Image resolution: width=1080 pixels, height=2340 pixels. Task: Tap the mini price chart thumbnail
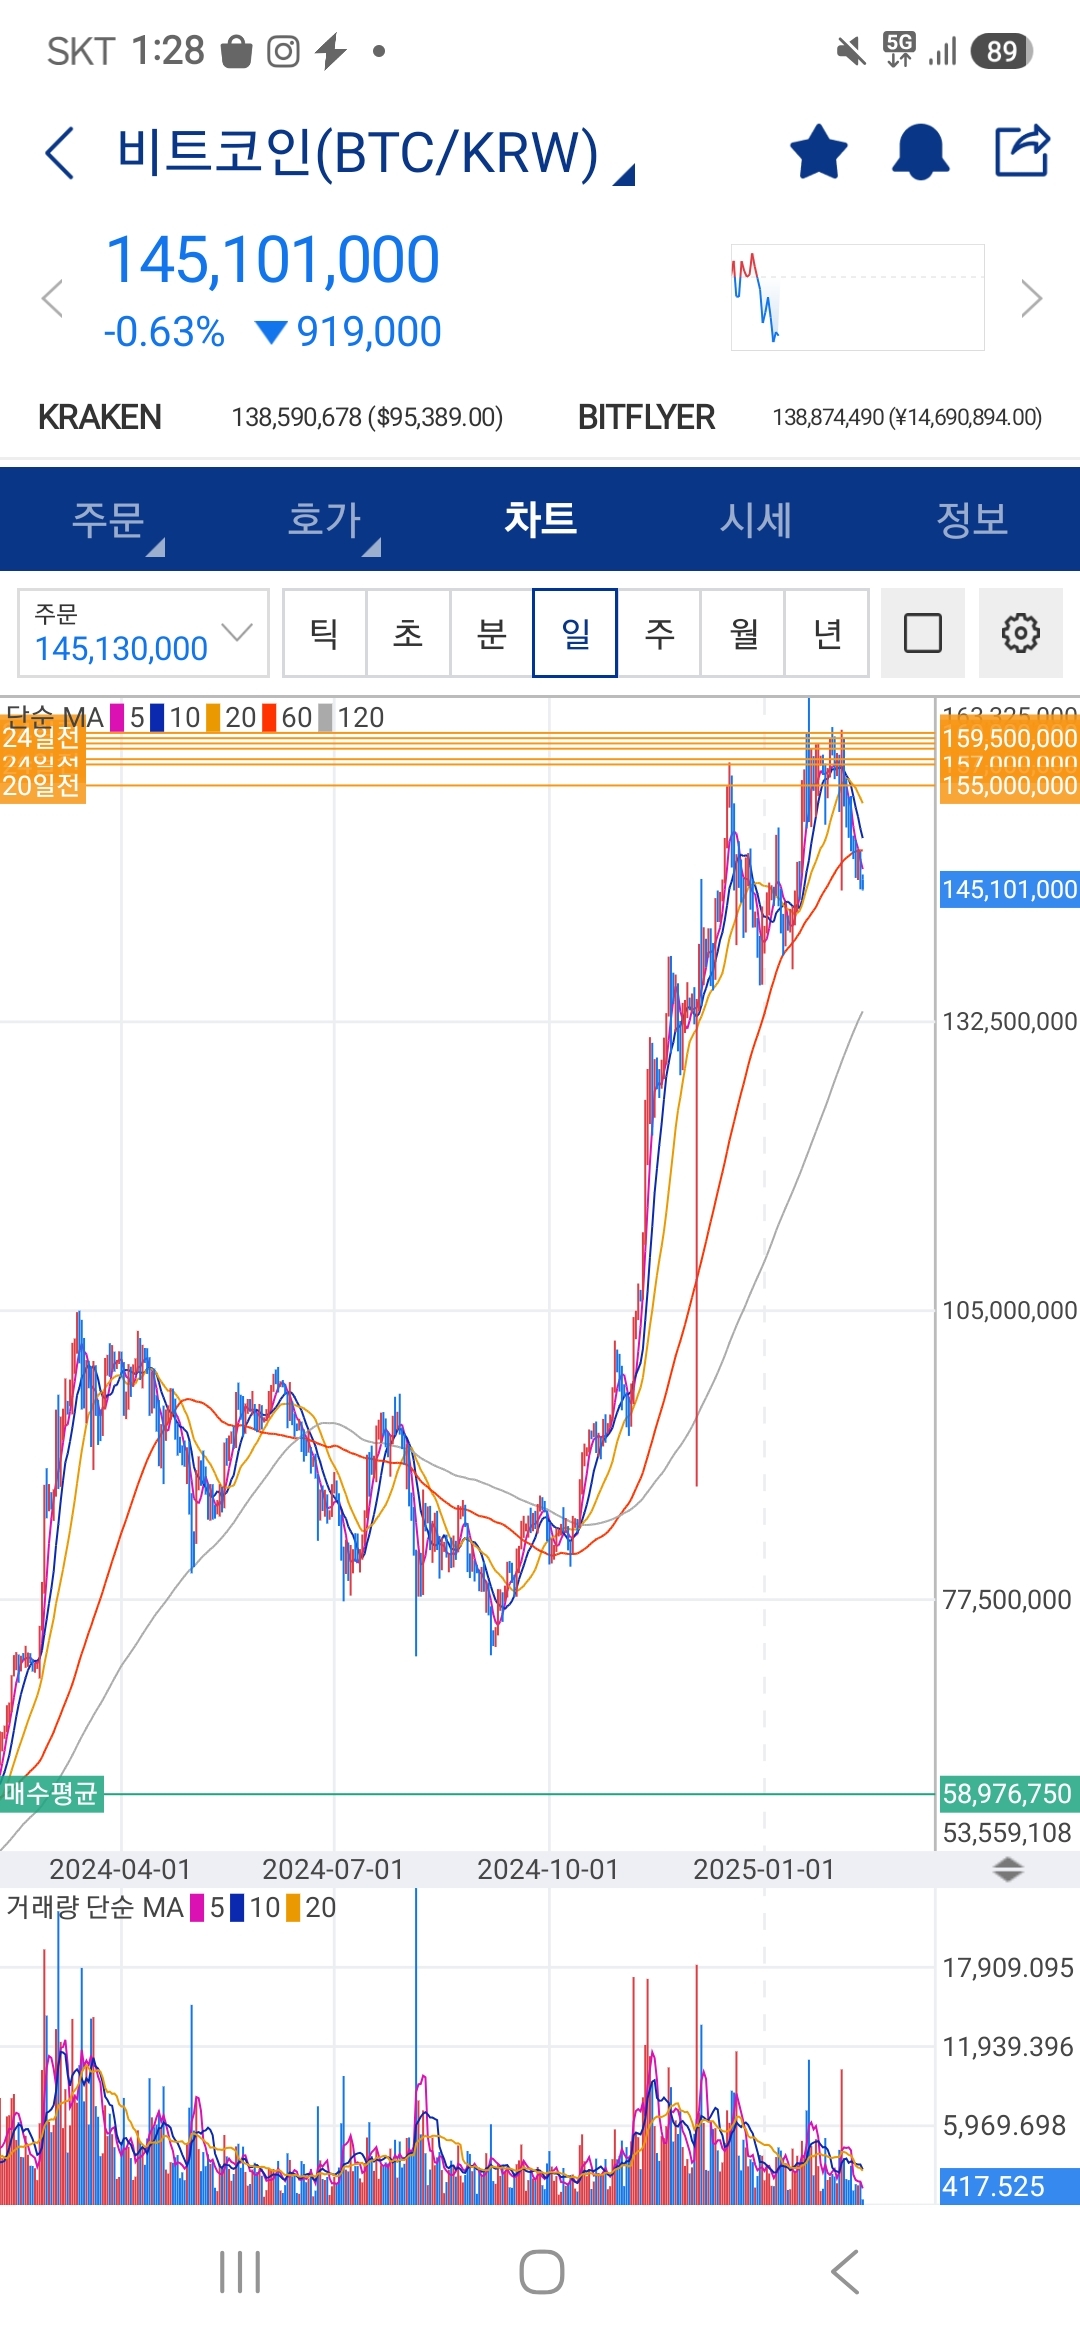point(857,298)
